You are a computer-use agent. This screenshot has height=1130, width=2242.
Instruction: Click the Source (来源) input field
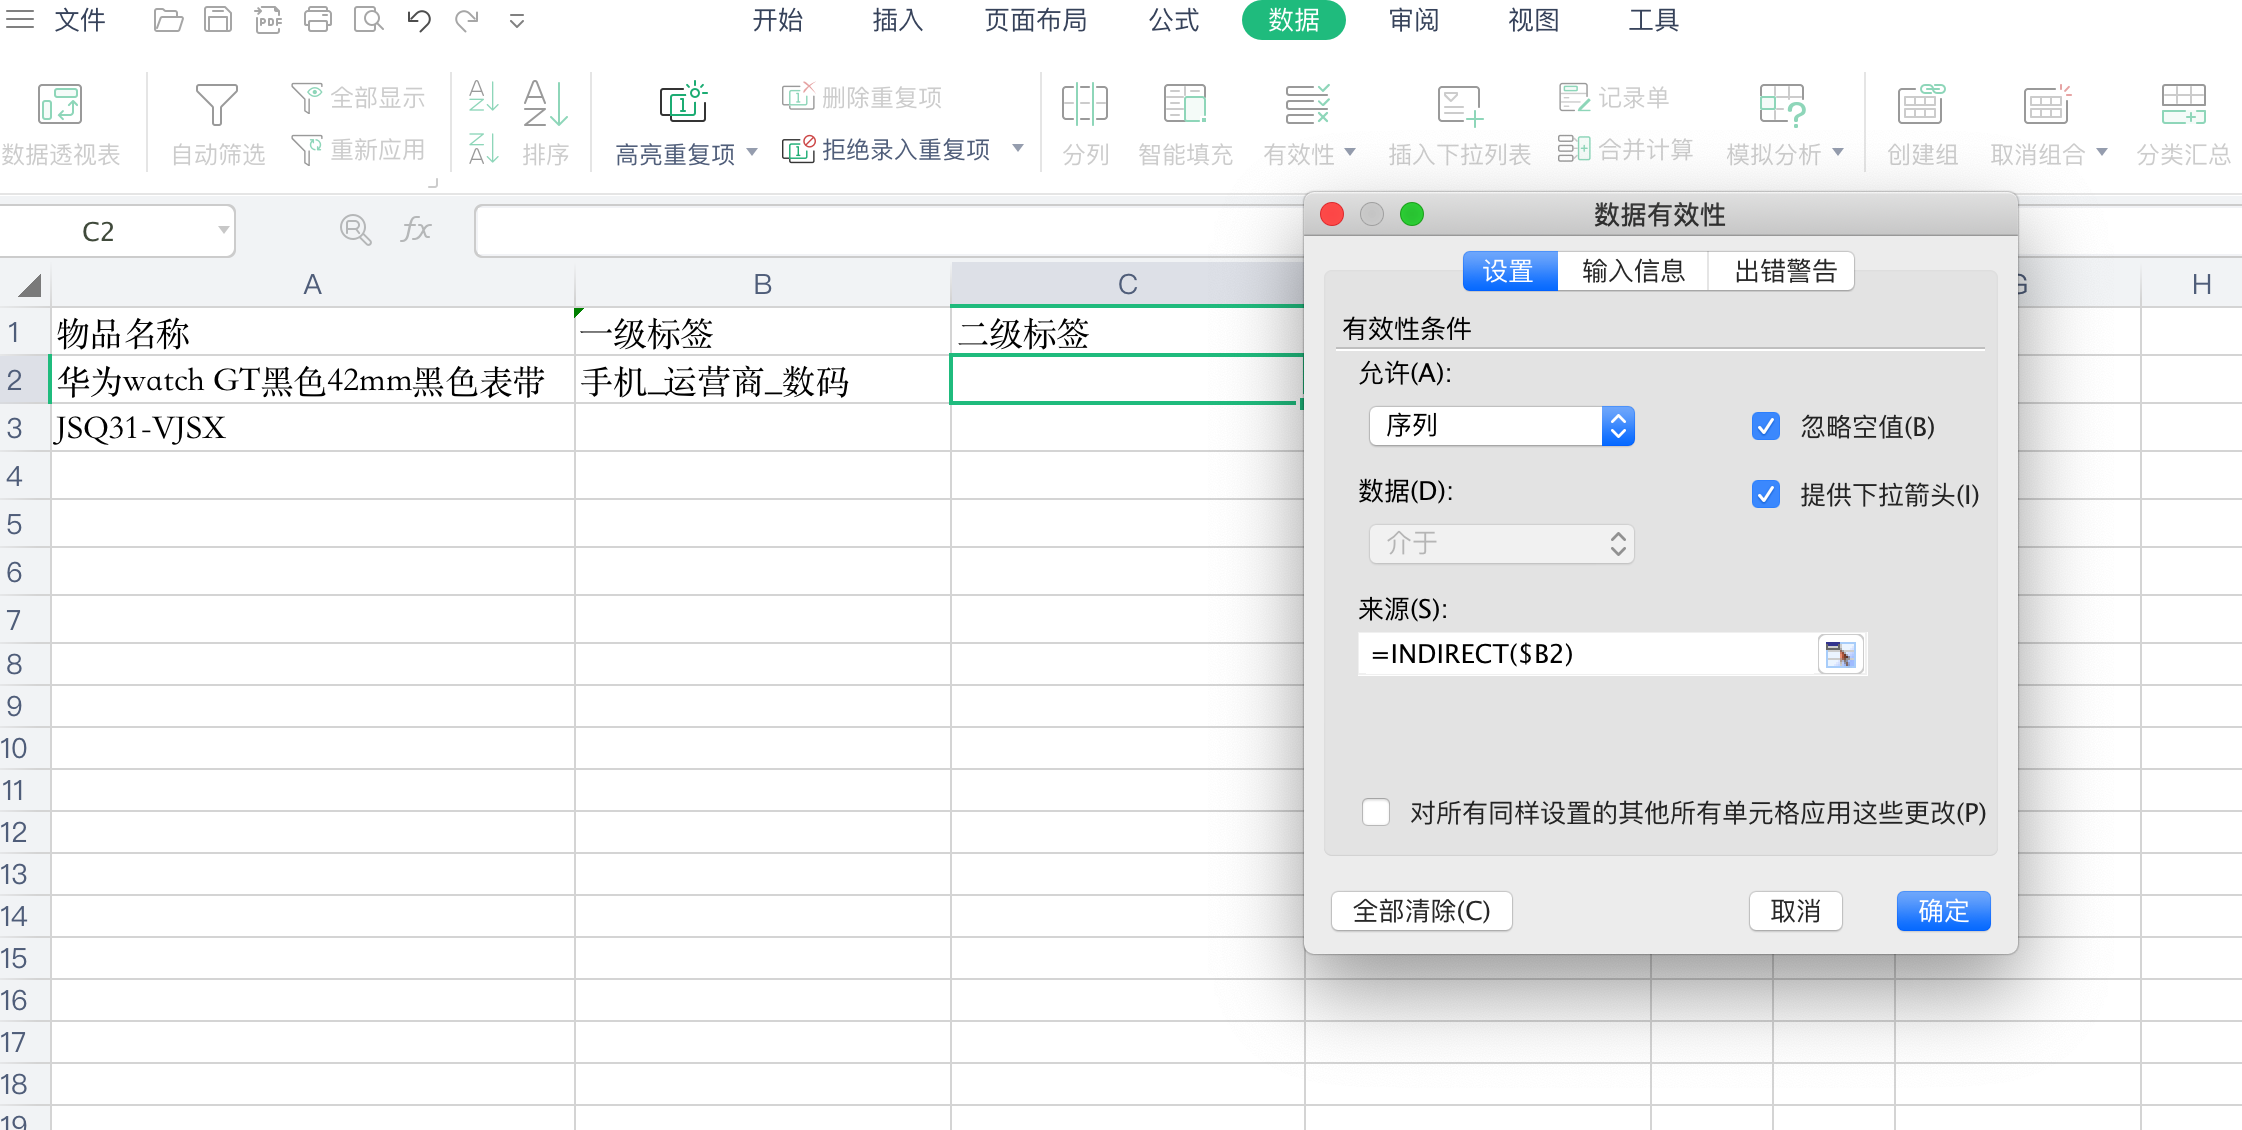[x=1587, y=654]
